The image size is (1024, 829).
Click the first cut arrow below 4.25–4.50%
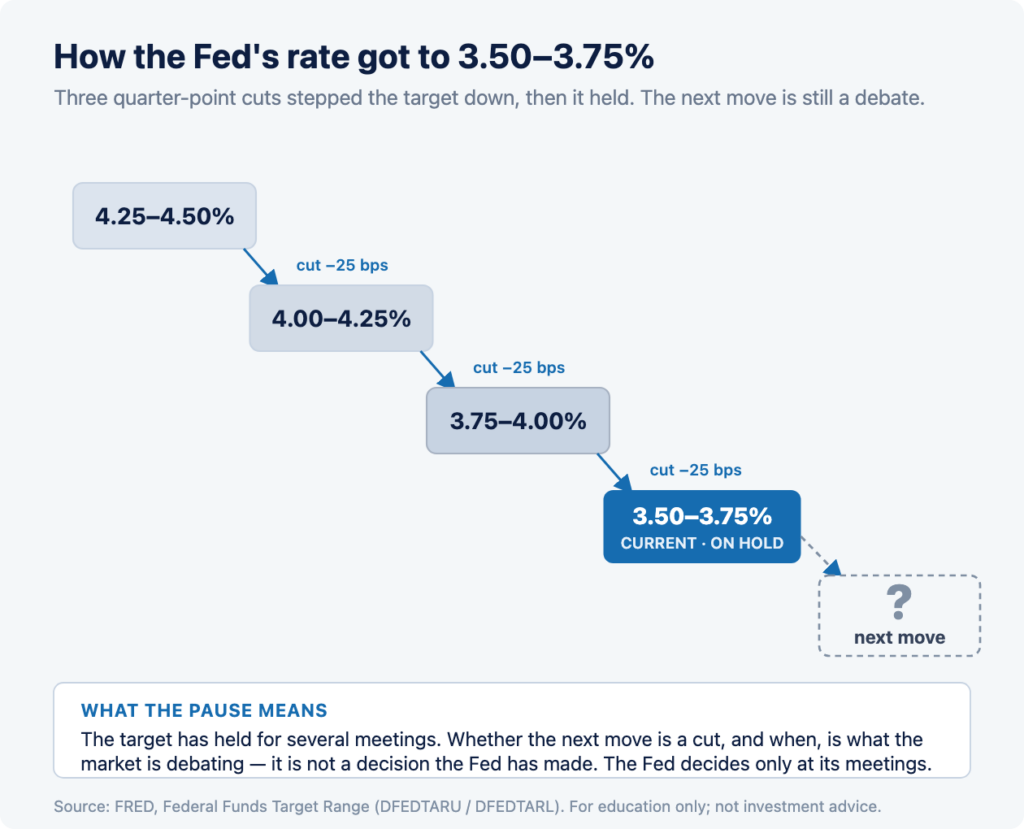pos(261,267)
